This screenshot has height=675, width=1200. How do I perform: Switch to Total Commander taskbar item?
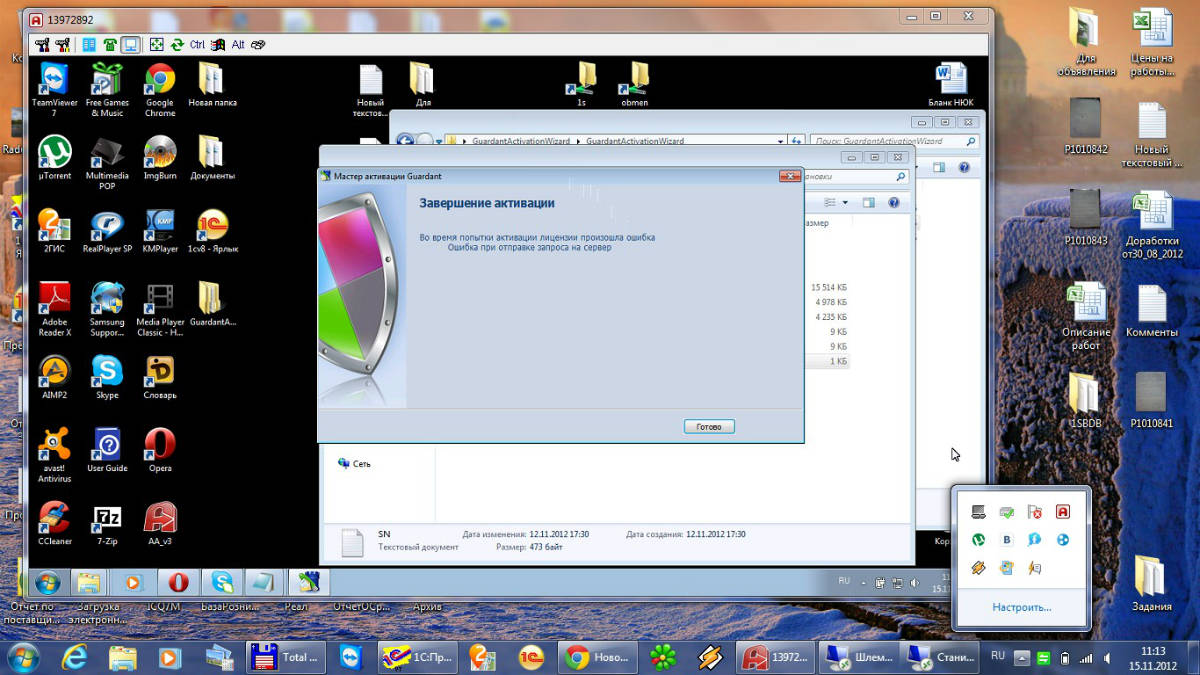click(x=286, y=657)
